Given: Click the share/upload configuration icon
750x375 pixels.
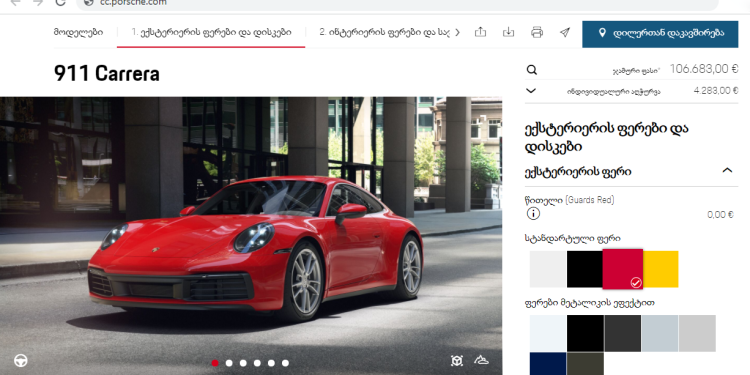Looking at the screenshot, I should click(480, 33).
